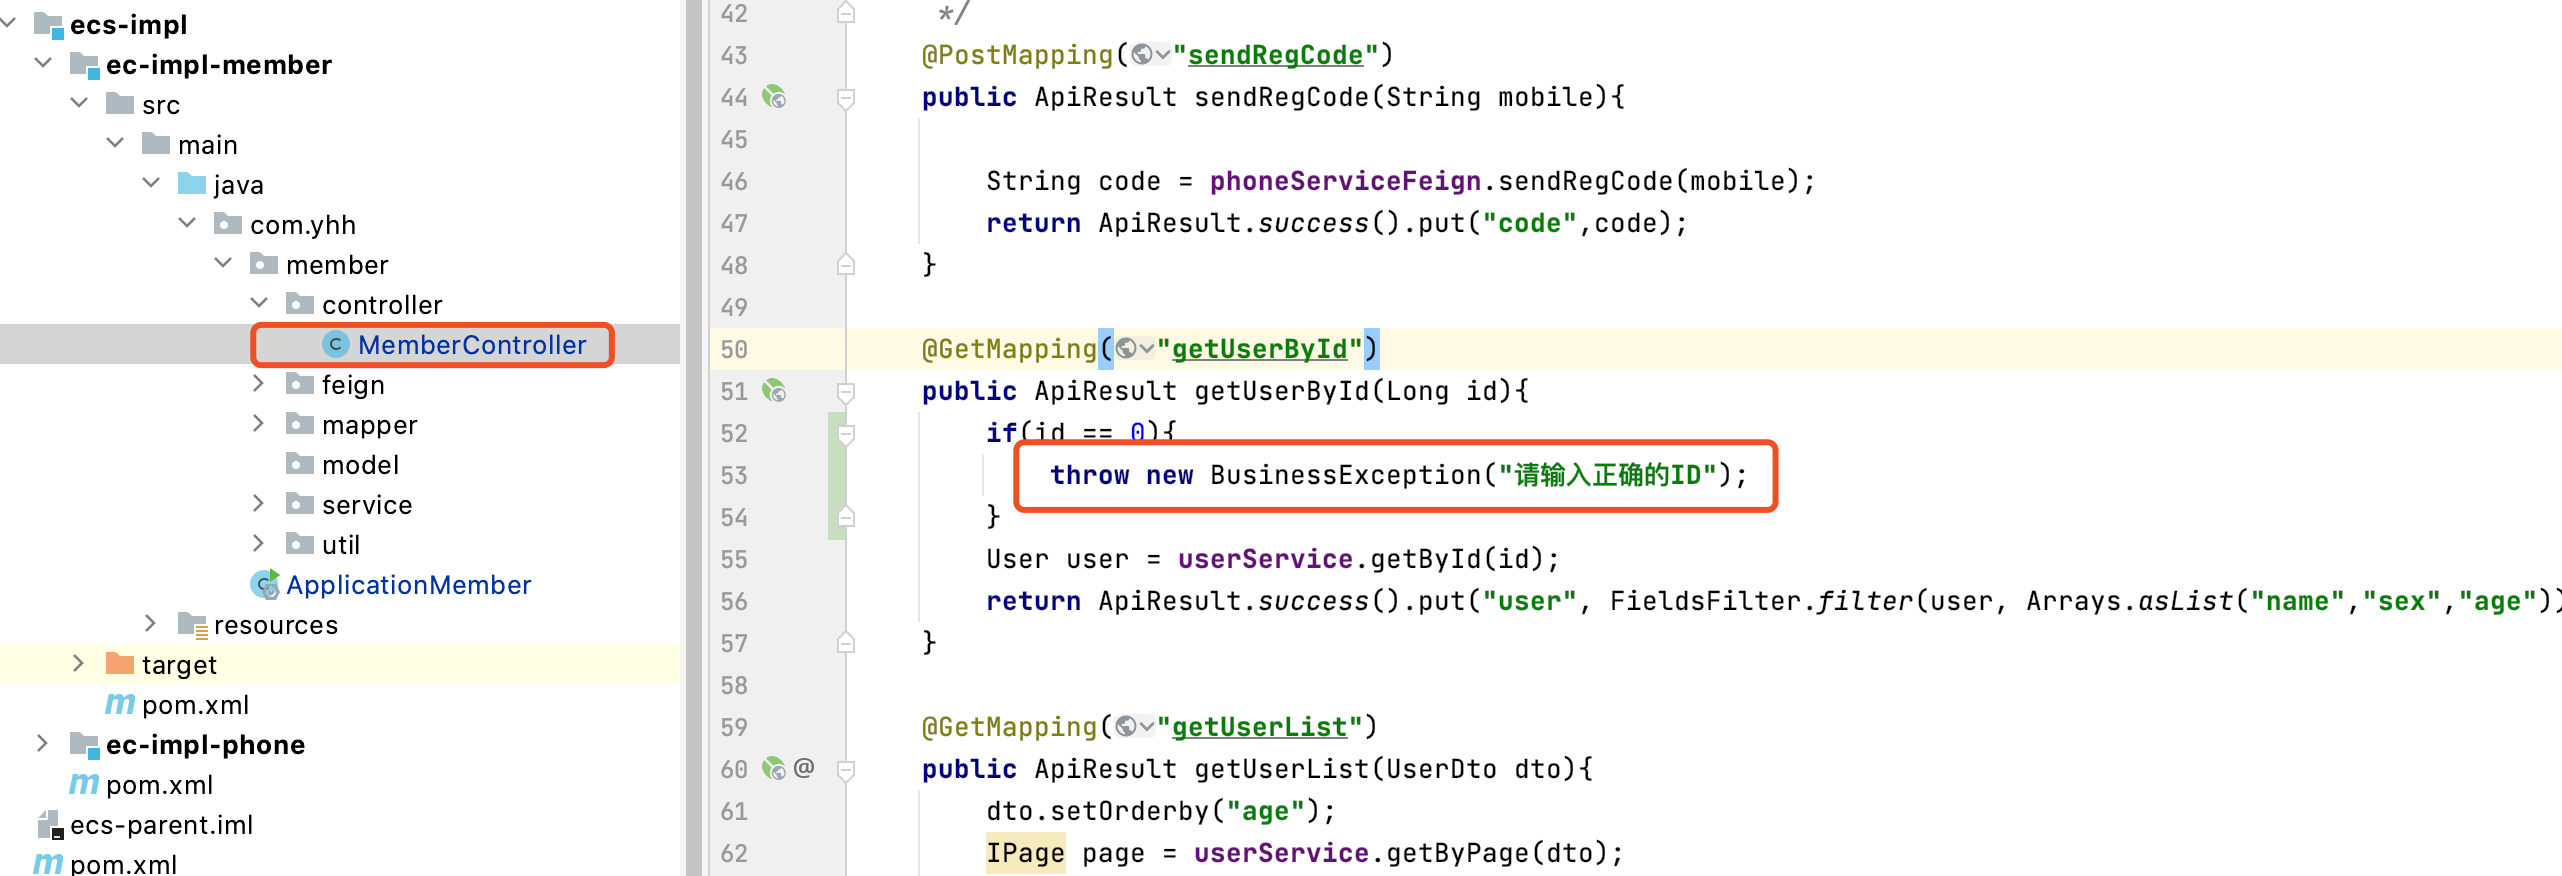Fold the if block at line 52
The image size is (2562, 876).
tap(846, 433)
